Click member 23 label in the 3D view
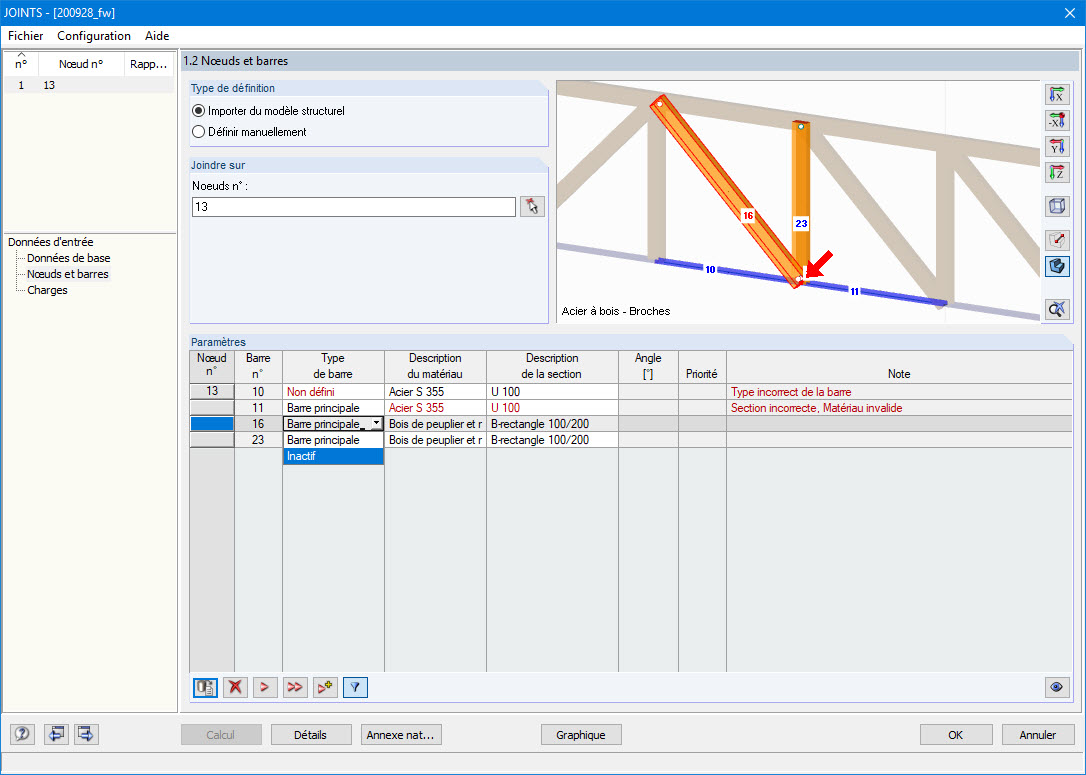 click(x=801, y=223)
